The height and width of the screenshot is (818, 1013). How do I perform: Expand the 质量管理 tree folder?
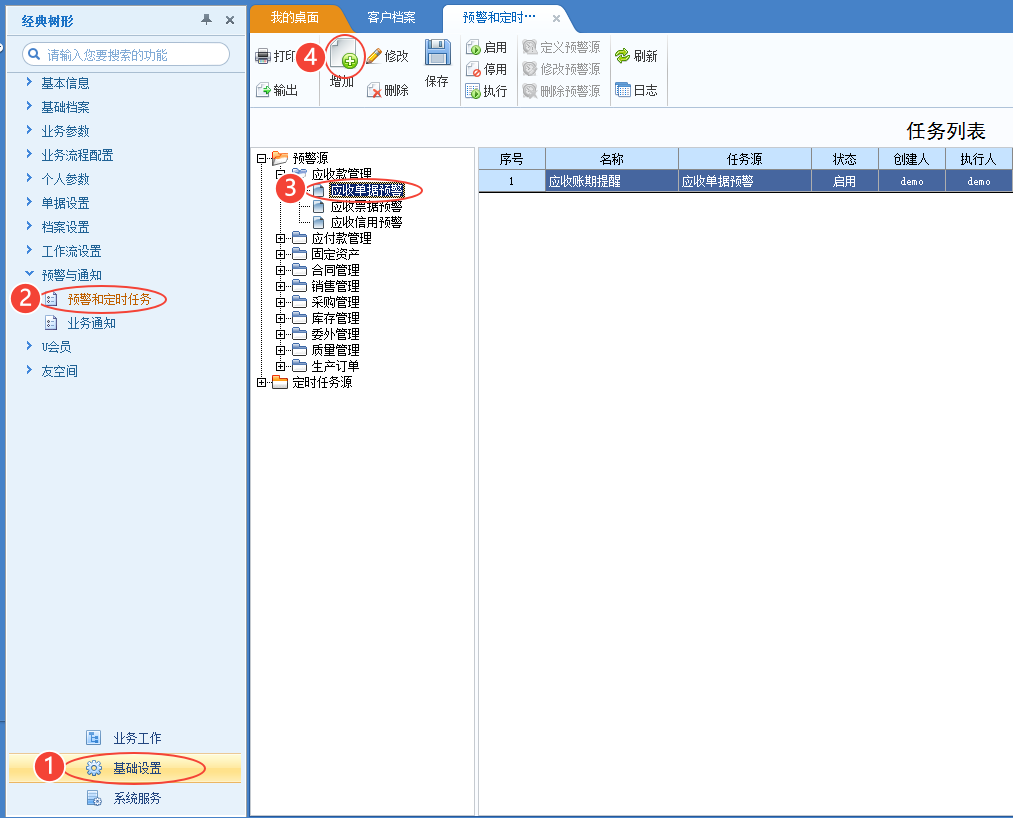coord(280,350)
